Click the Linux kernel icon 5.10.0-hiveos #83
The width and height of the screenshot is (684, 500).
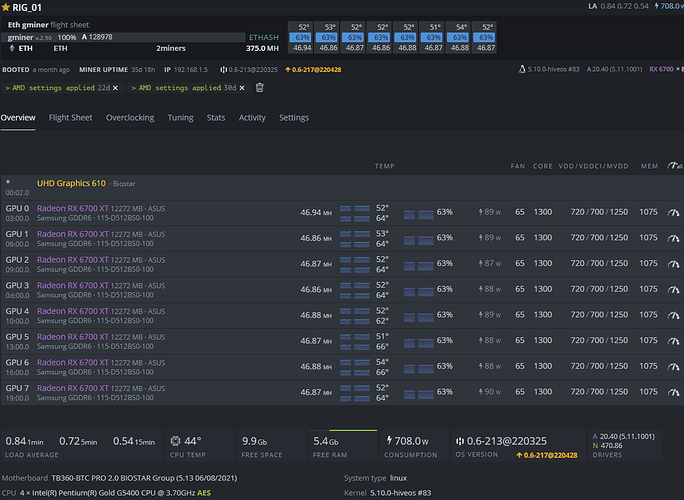[x=522, y=69]
